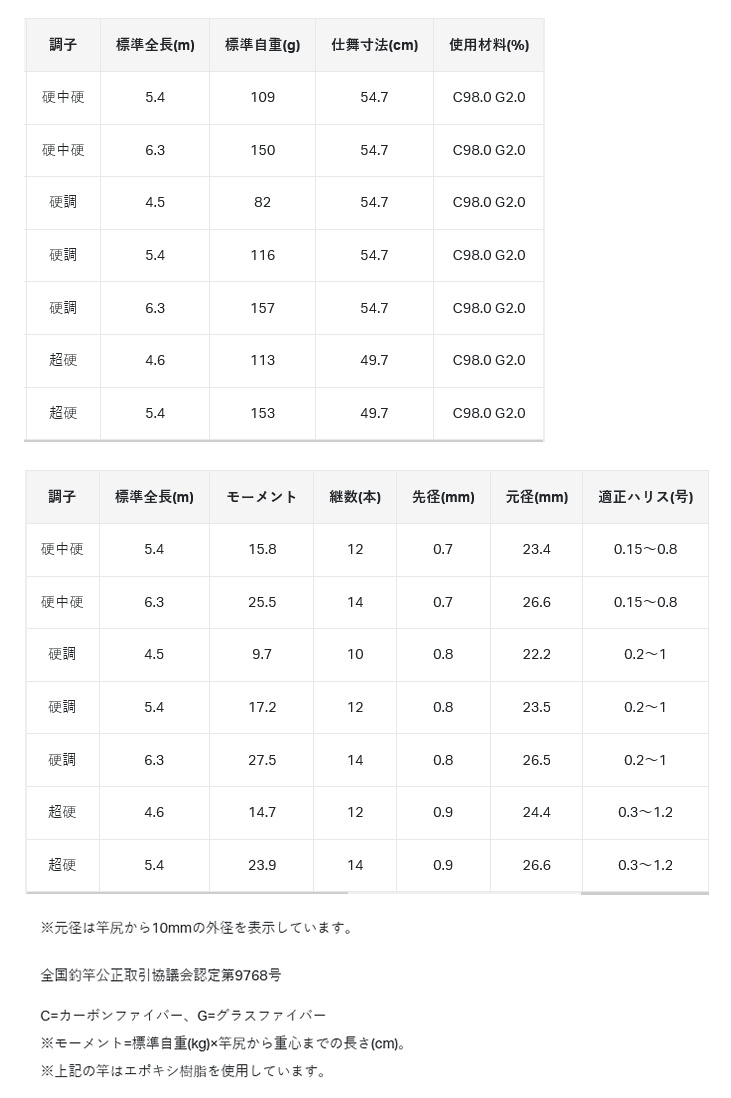Select the 元径(mm) column header
Image resolution: width=731 pixels, height=1098 pixels.
point(536,497)
